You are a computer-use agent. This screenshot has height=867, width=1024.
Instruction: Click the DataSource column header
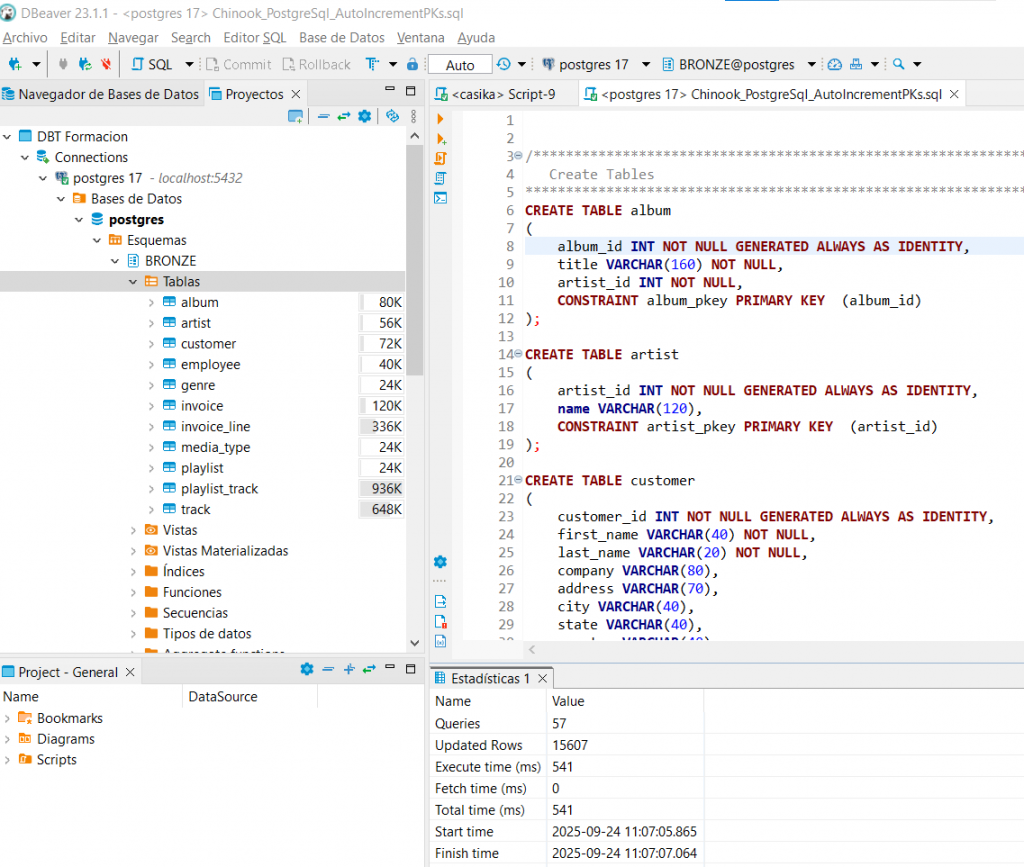point(223,696)
